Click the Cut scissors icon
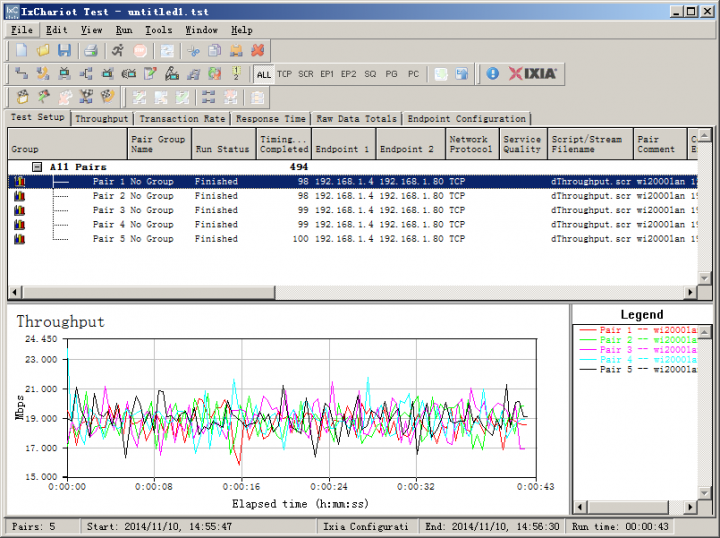Screen dimensions: 720x538 tap(193, 50)
